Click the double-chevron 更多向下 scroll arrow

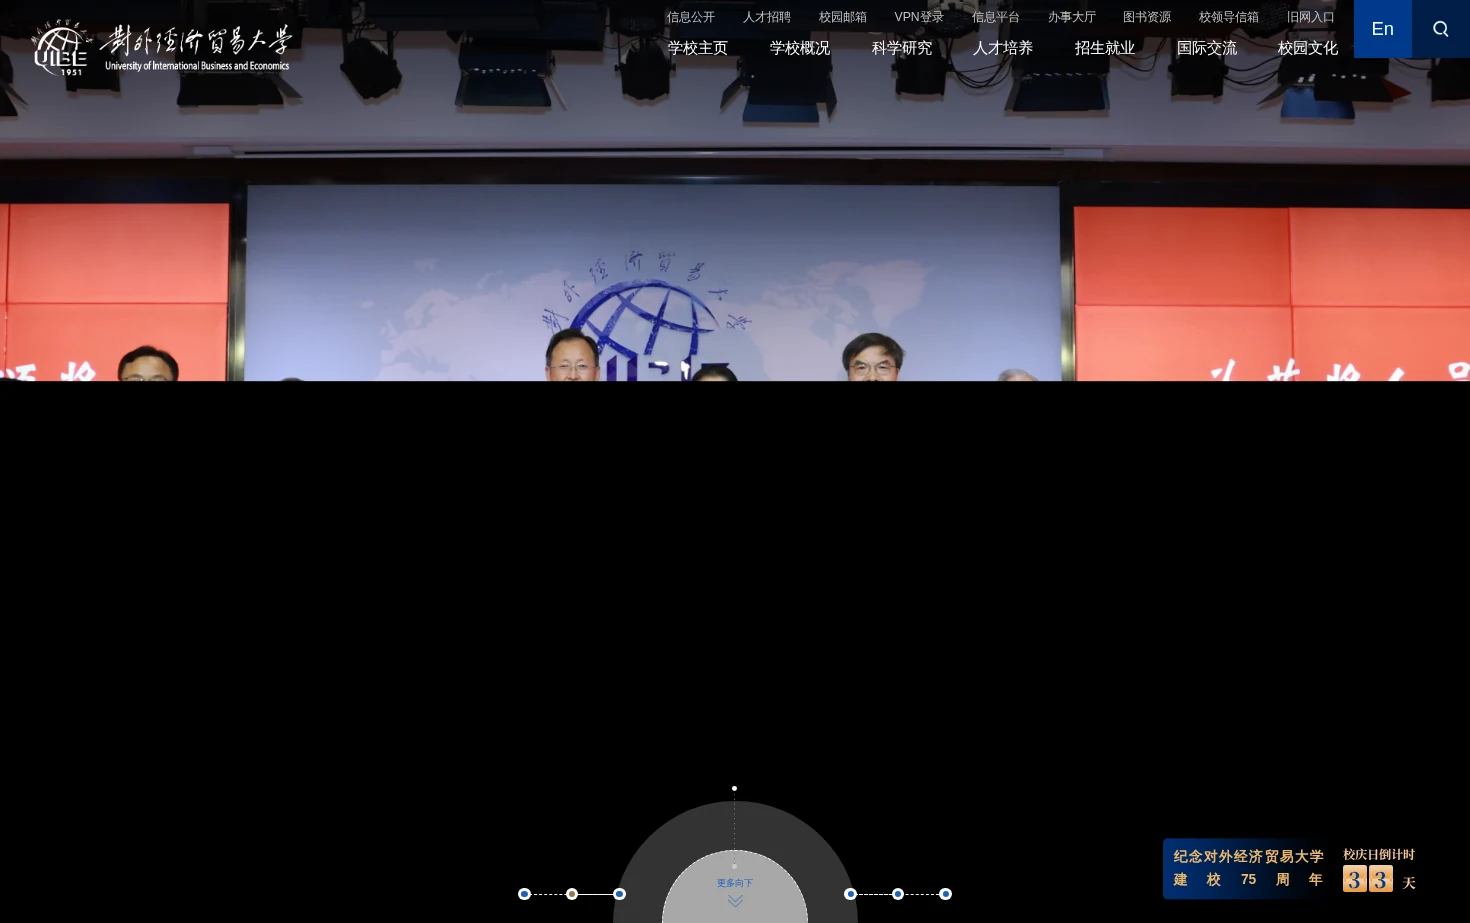735,900
